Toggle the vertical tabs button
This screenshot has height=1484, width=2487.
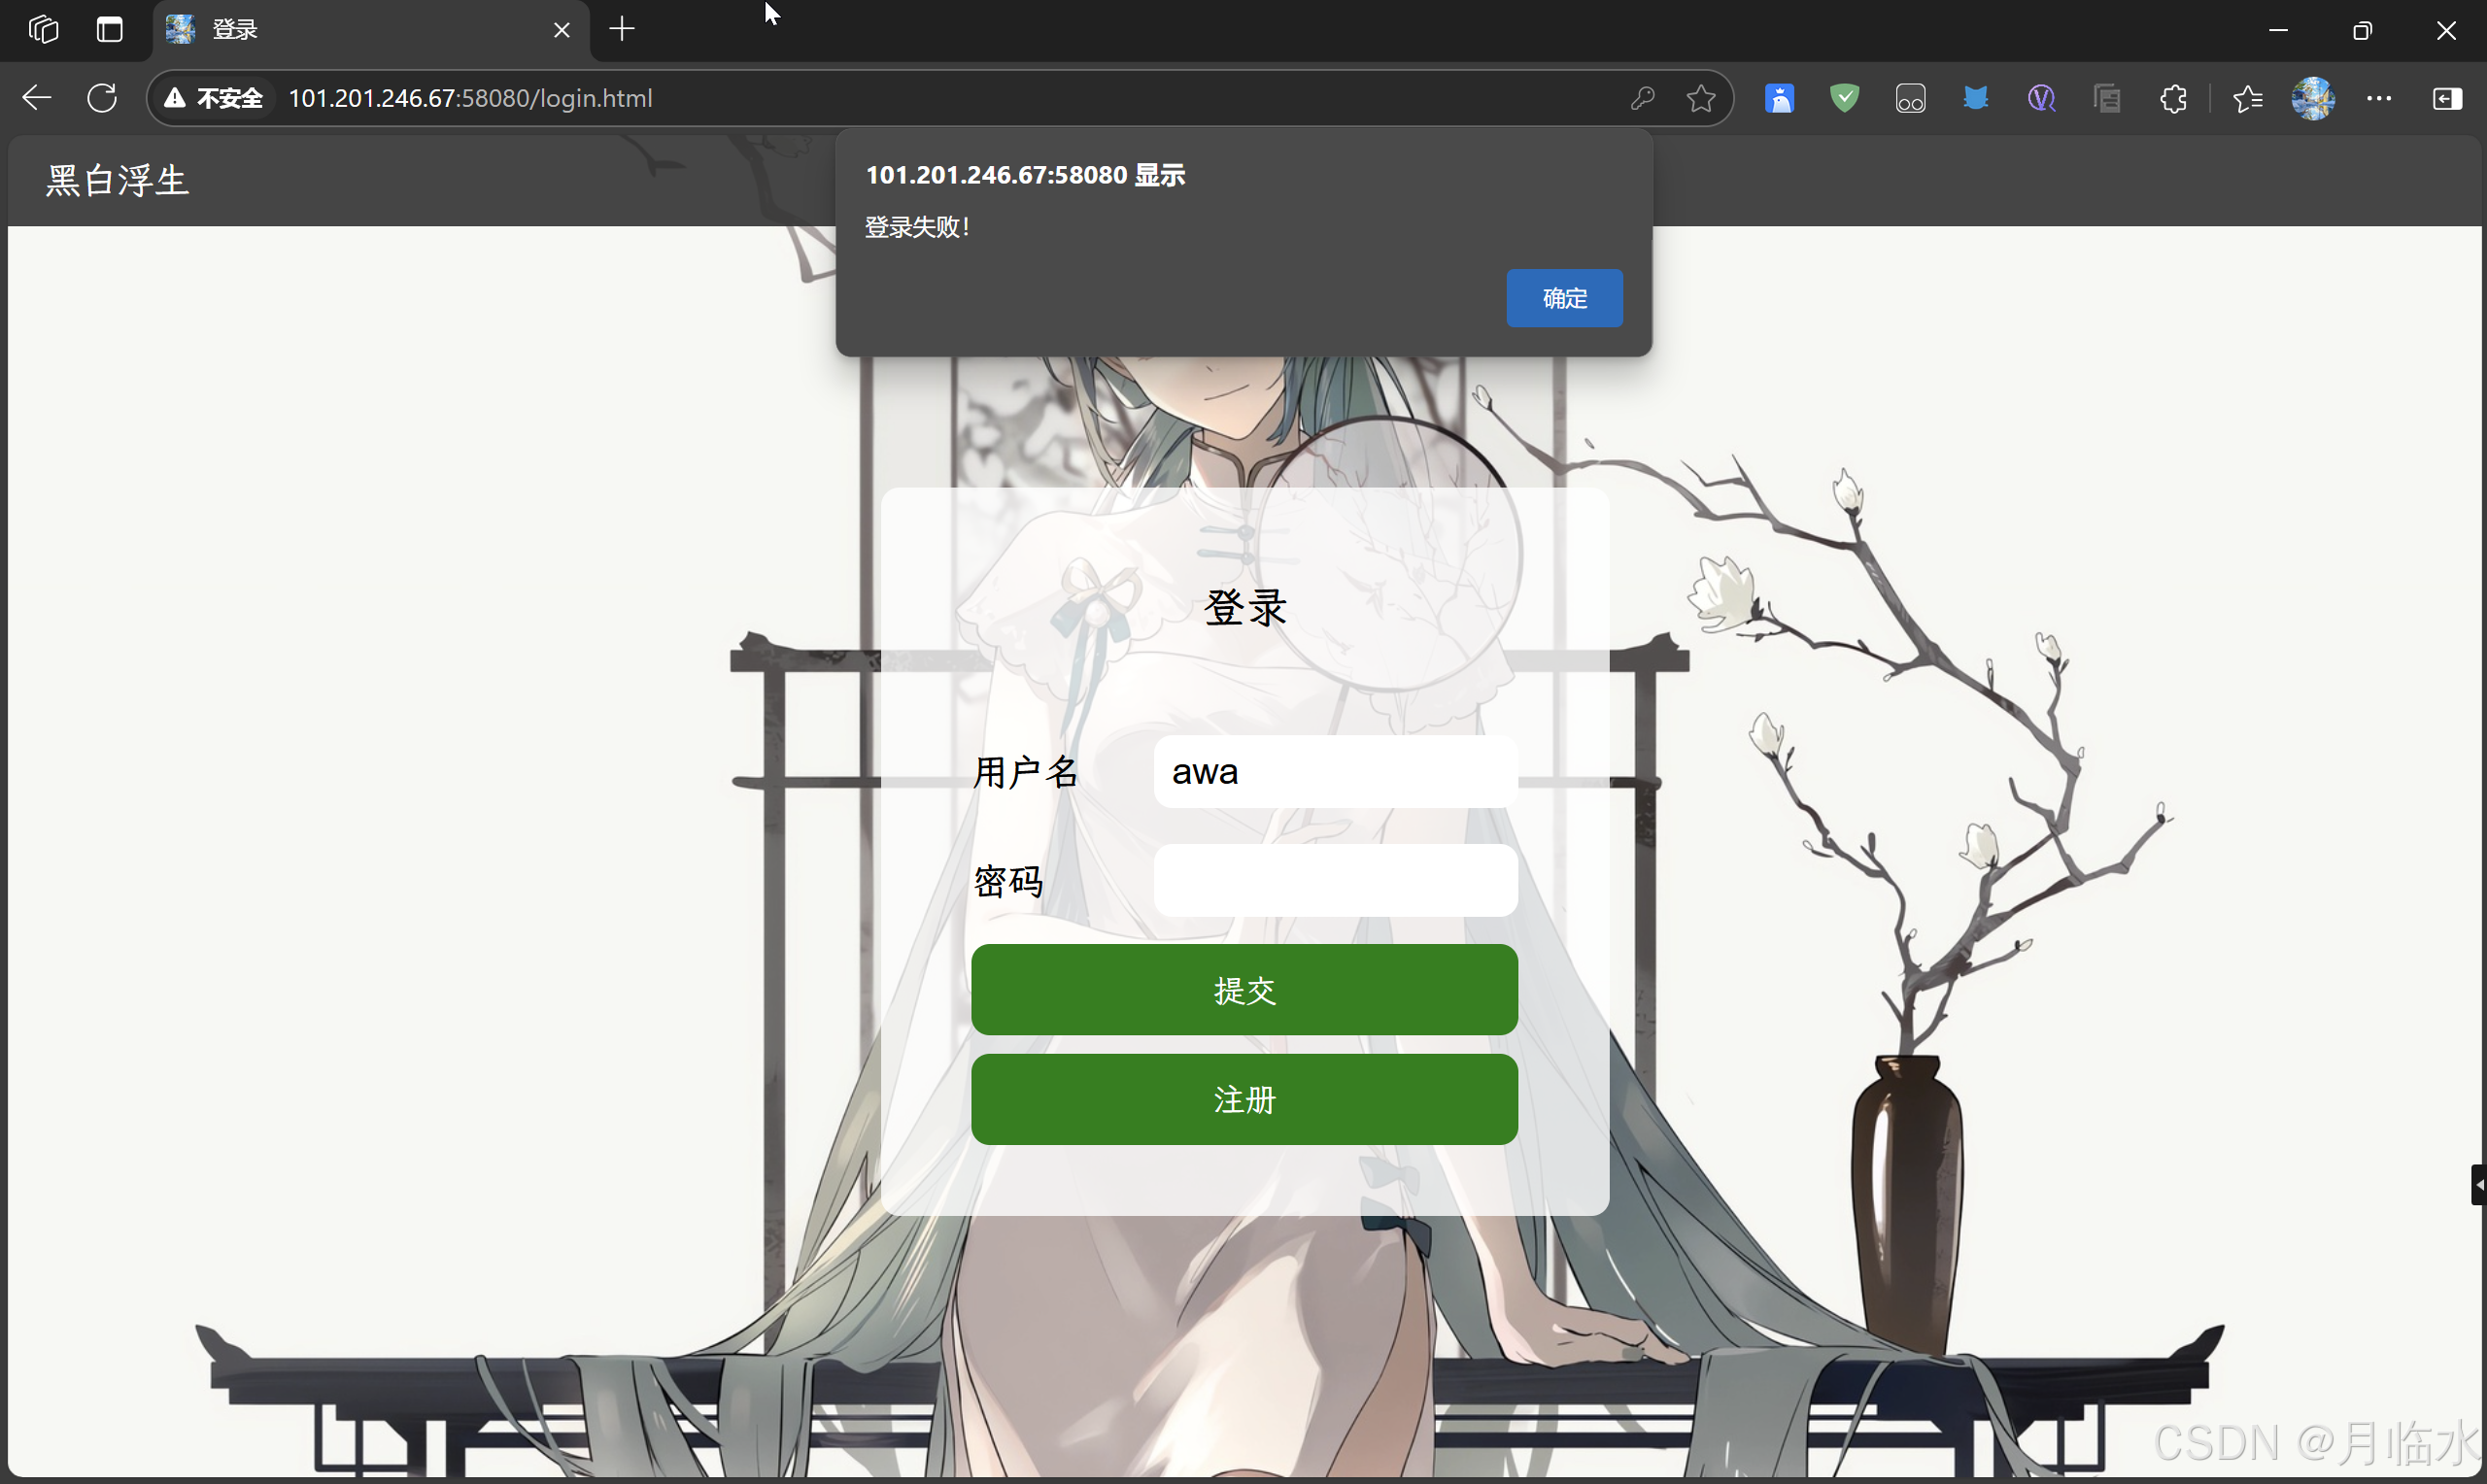[x=109, y=30]
